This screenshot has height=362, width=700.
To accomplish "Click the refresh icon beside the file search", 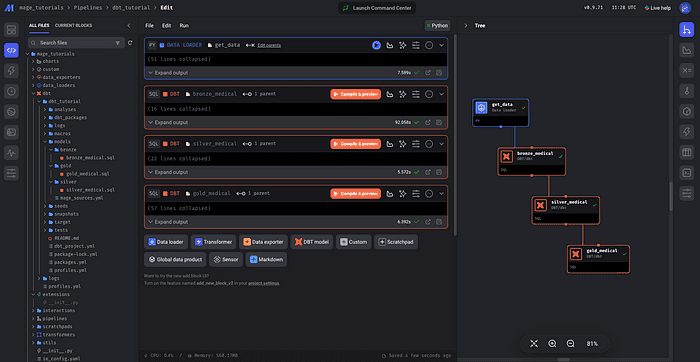I will click(130, 43).
